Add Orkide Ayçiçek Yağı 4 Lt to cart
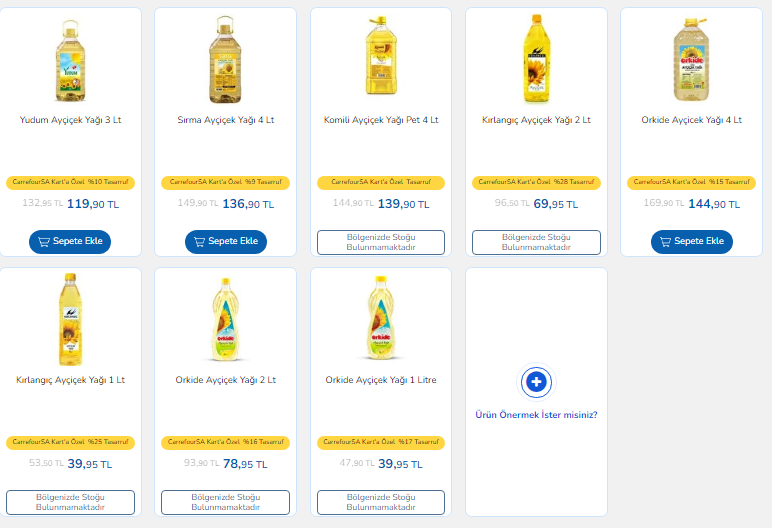This screenshot has height=528, width=772. [692, 242]
